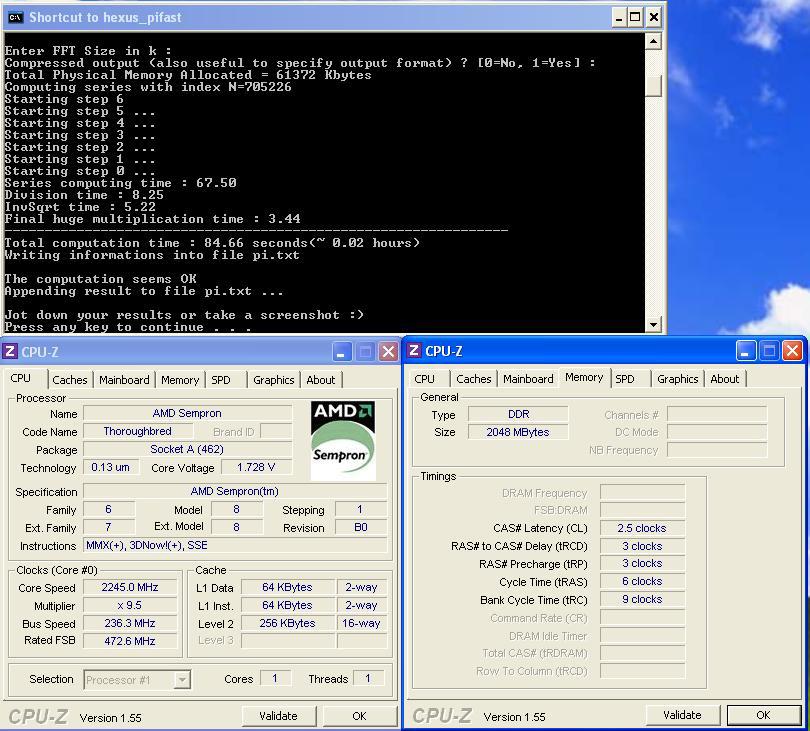Click the 472.6 MHz rated FSB value
810x731 pixels.
(130, 641)
